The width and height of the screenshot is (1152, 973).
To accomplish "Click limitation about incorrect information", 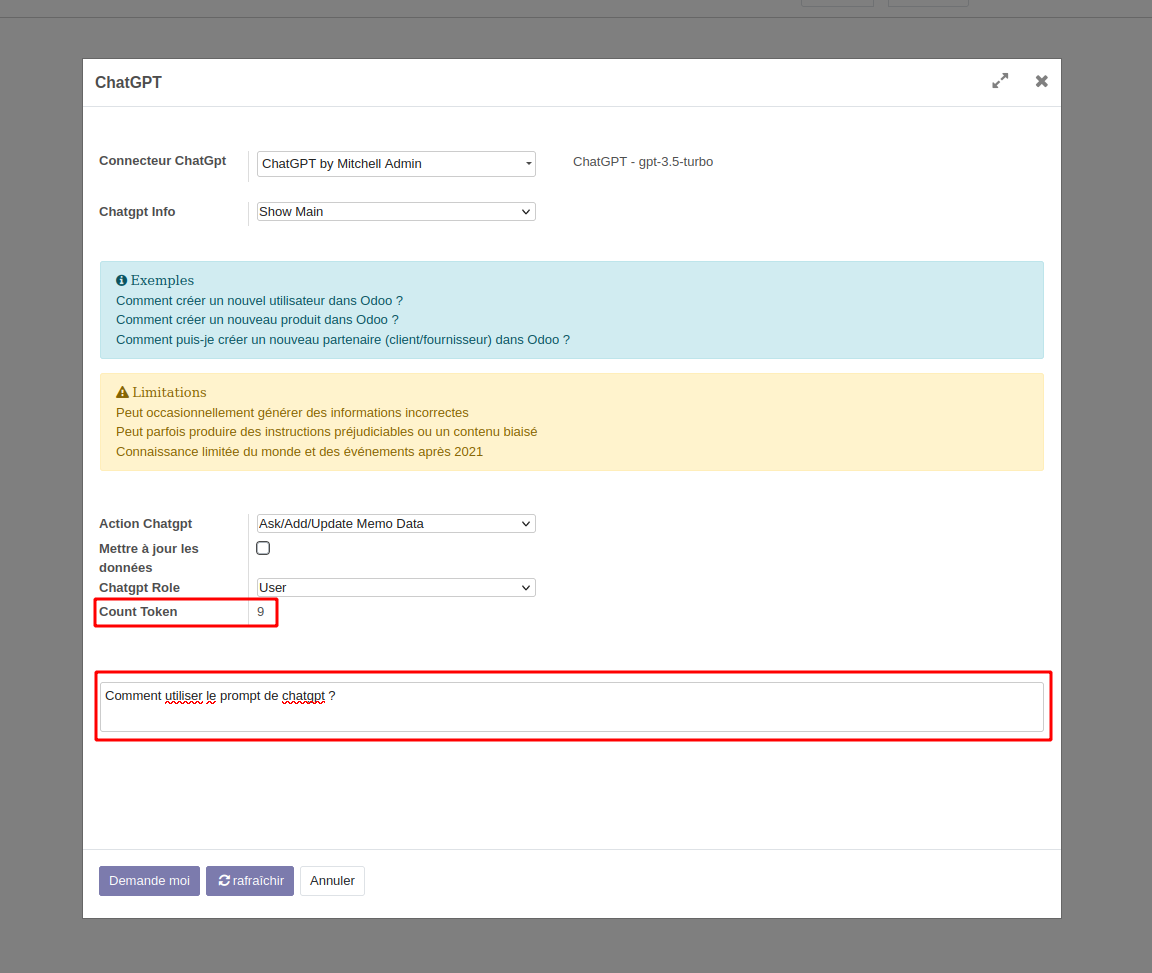I will coord(292,413).
